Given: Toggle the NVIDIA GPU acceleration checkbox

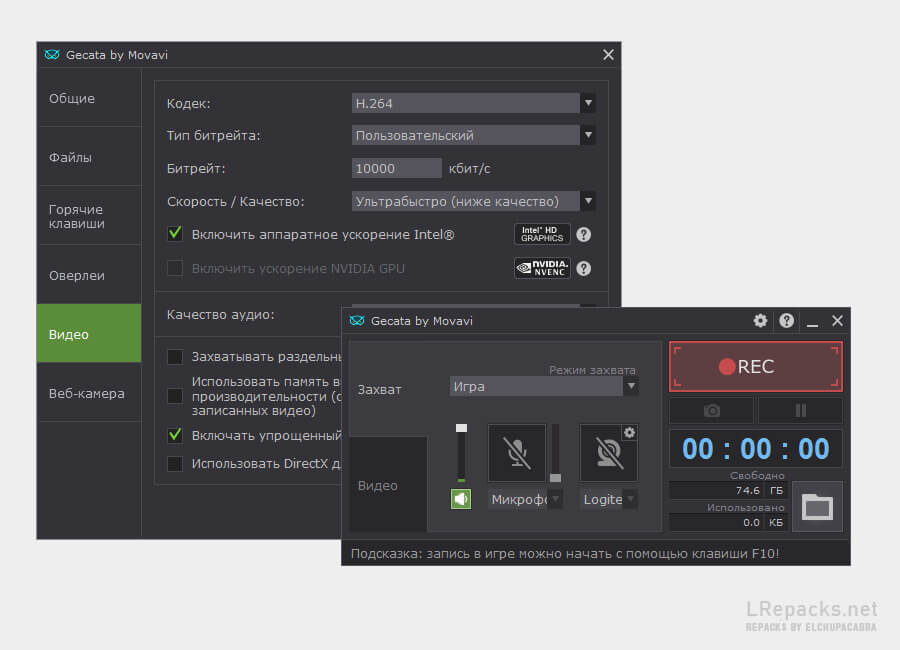Looking at the screenshot, I should click(175, 268).
